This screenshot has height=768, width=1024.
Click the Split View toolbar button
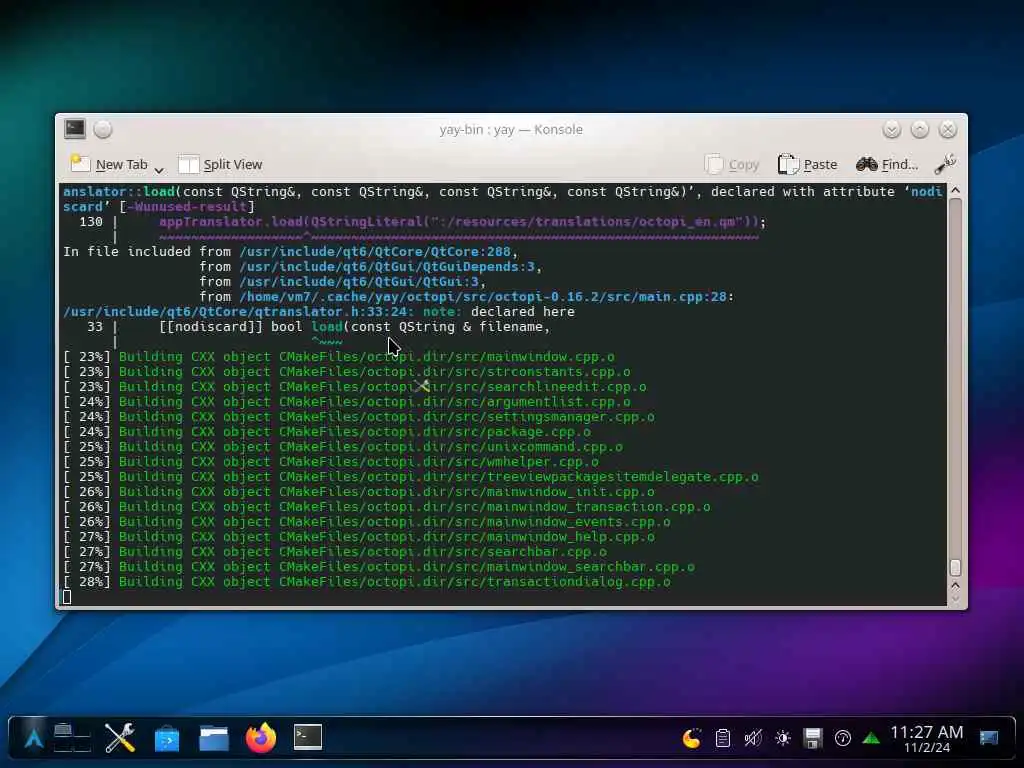pyautogui.click(x=221, y=165)
